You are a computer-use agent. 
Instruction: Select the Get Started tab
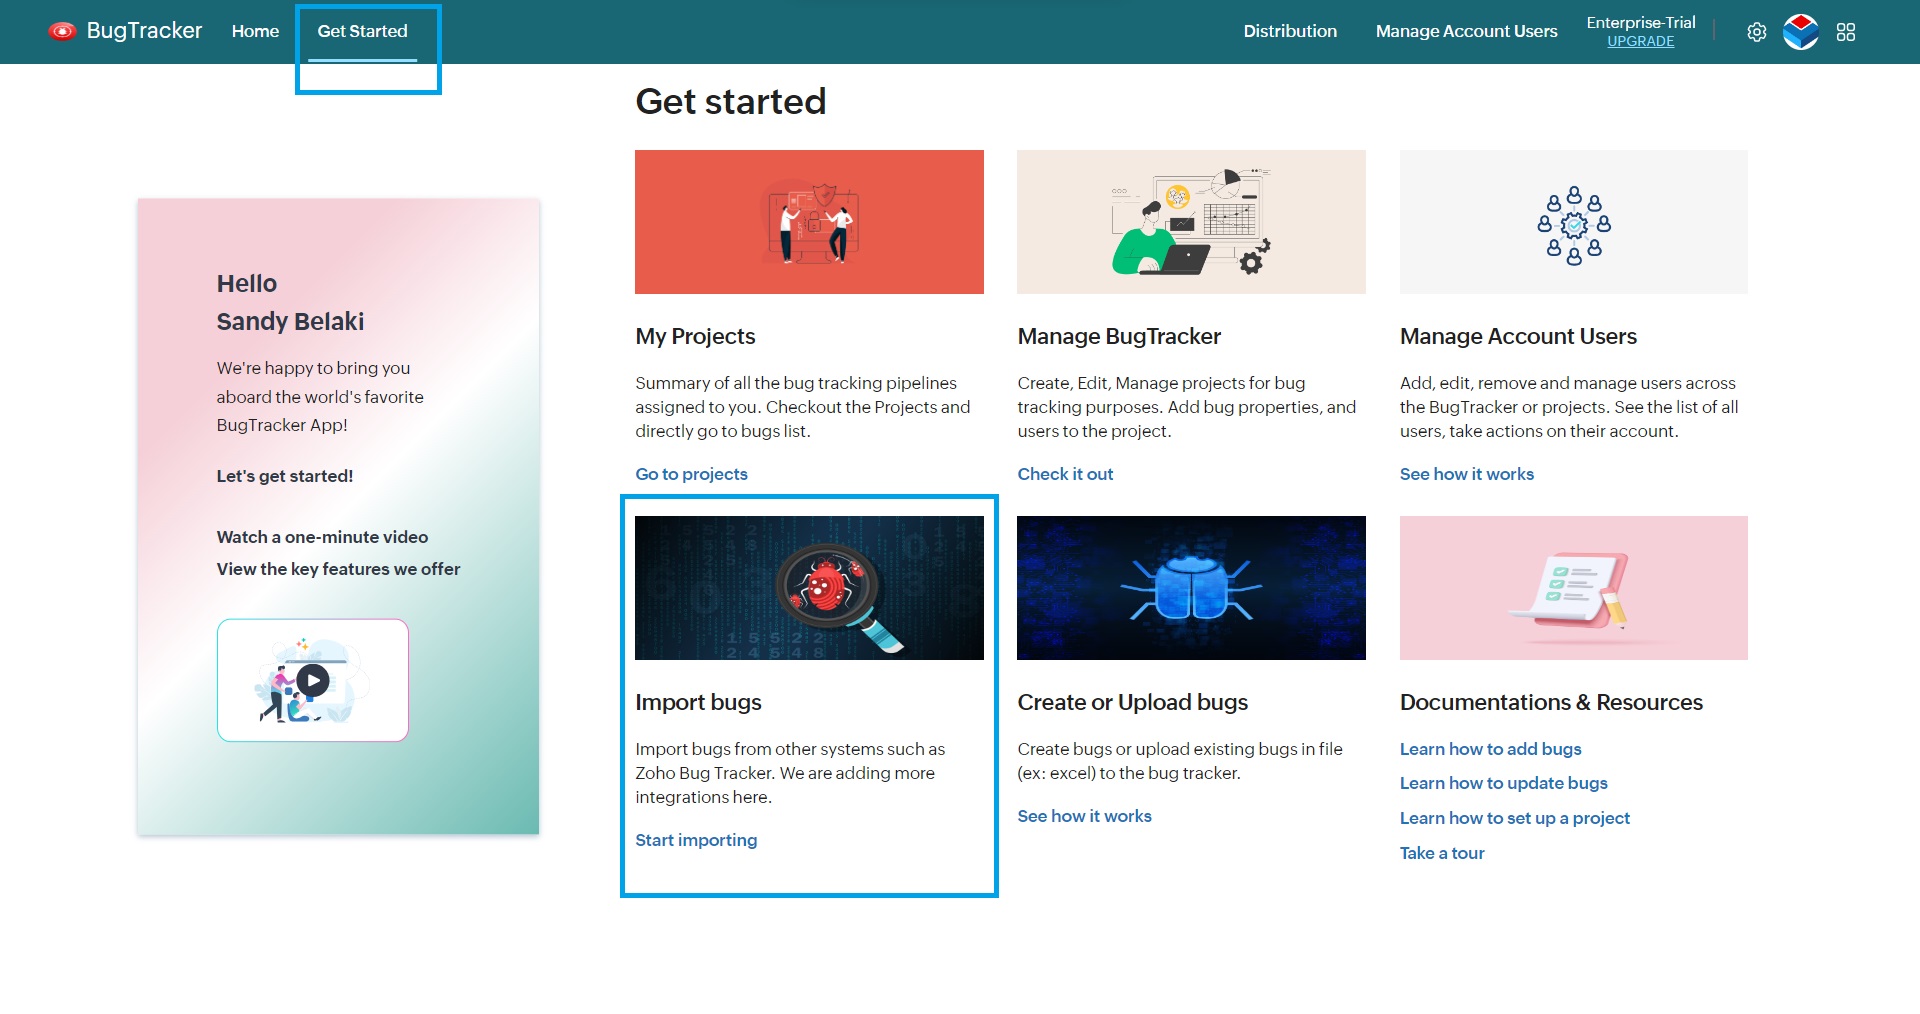(362, 31)
